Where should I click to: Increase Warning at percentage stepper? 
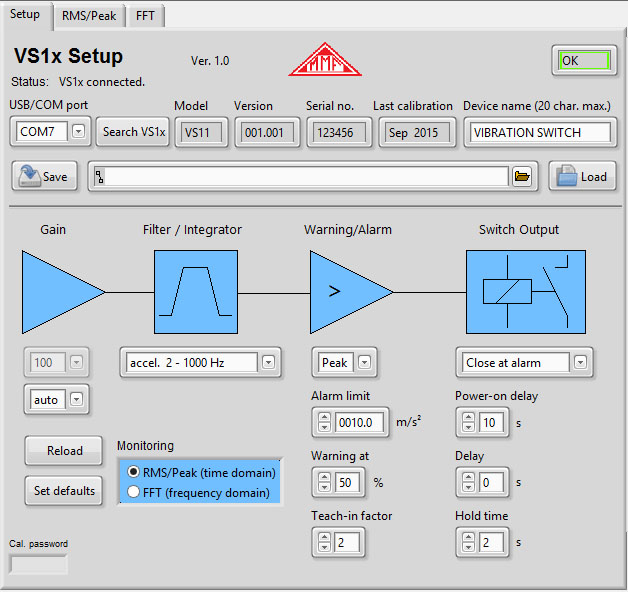tap(324, 477)
